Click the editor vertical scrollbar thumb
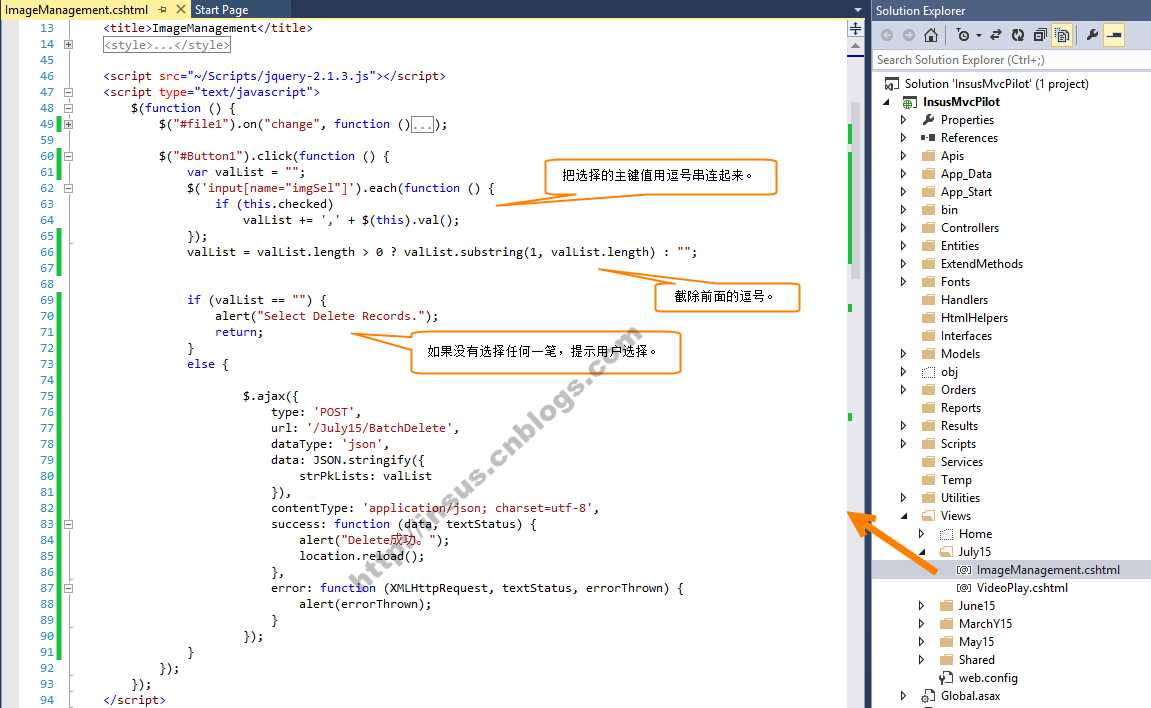1151x708 pixels. pos(855,191)
